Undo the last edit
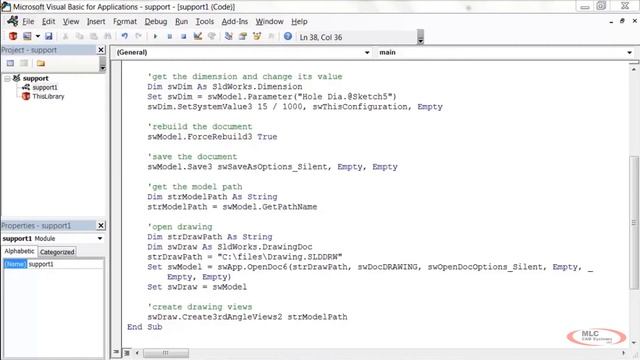Viewport: 640px width, 360px height. pos(124,36)
